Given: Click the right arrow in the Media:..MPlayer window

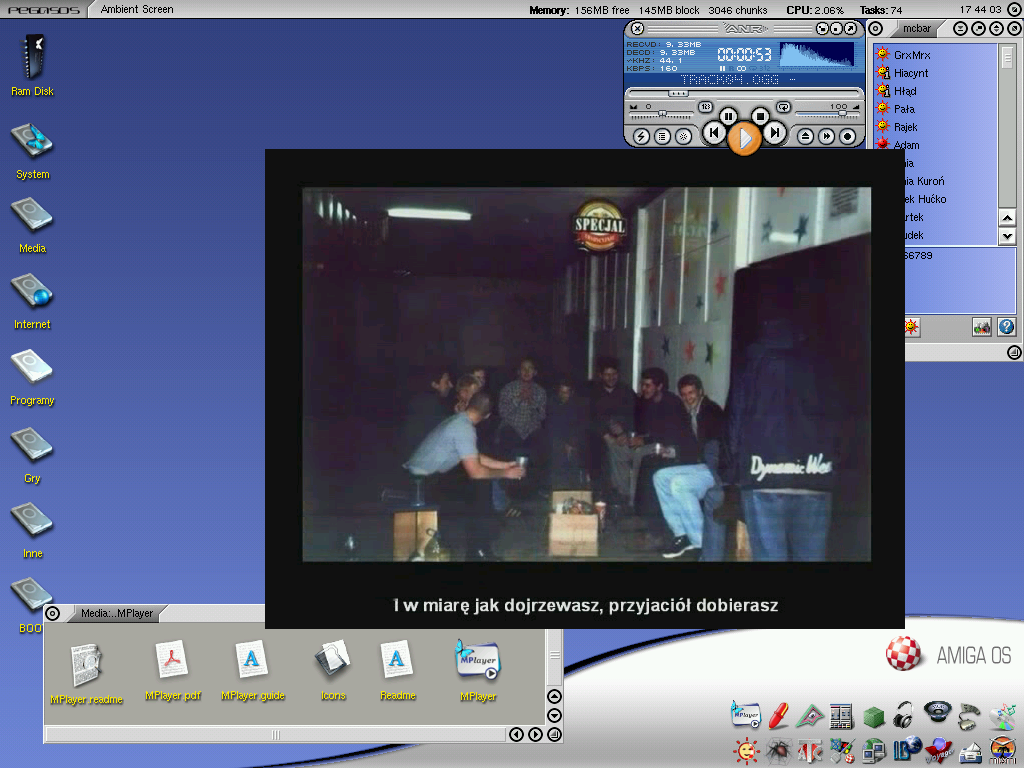Looking at the screenshot, I should (535, 735).
